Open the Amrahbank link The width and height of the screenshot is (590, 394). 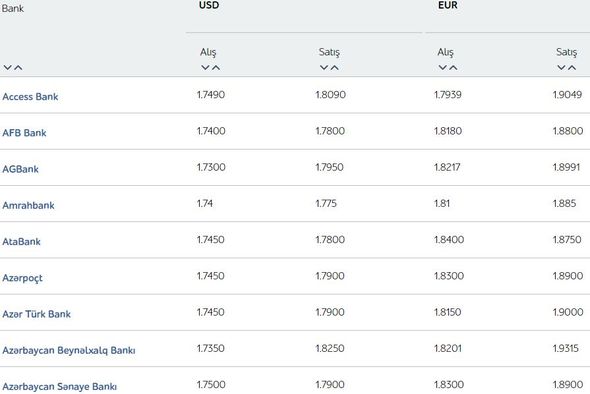tap(28, 205)
